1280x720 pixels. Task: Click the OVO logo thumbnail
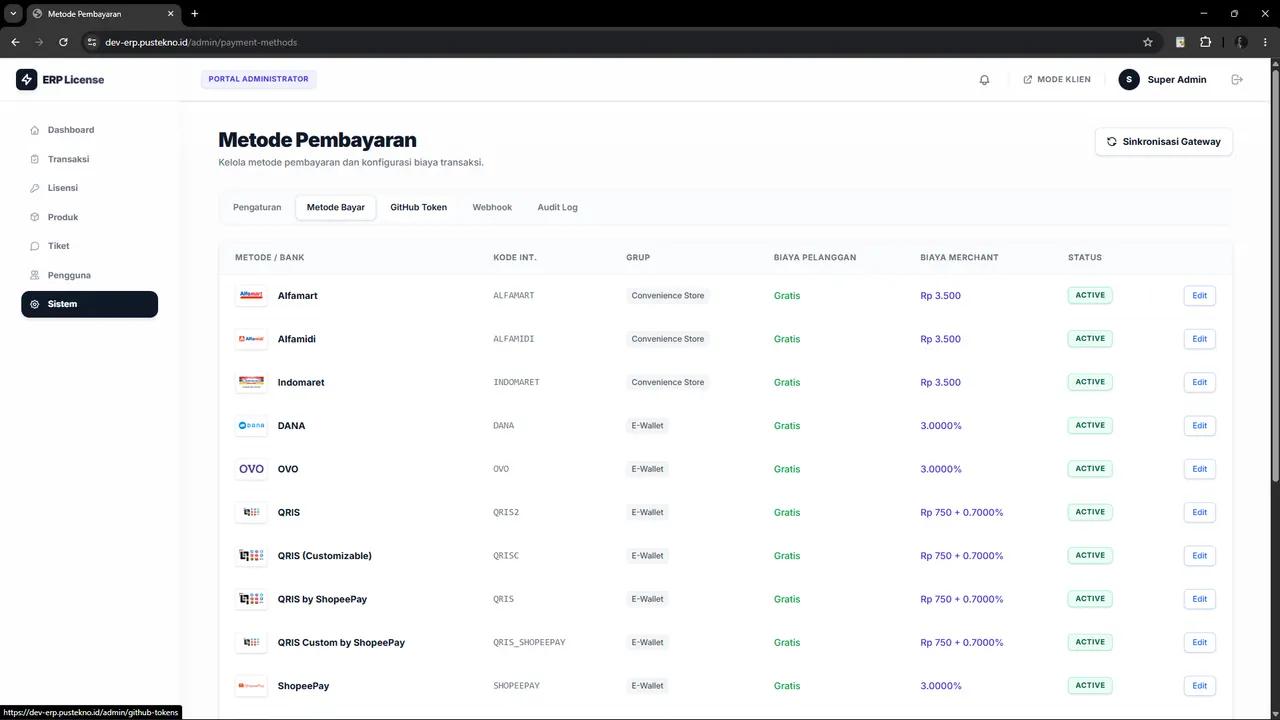coord(251,469)
